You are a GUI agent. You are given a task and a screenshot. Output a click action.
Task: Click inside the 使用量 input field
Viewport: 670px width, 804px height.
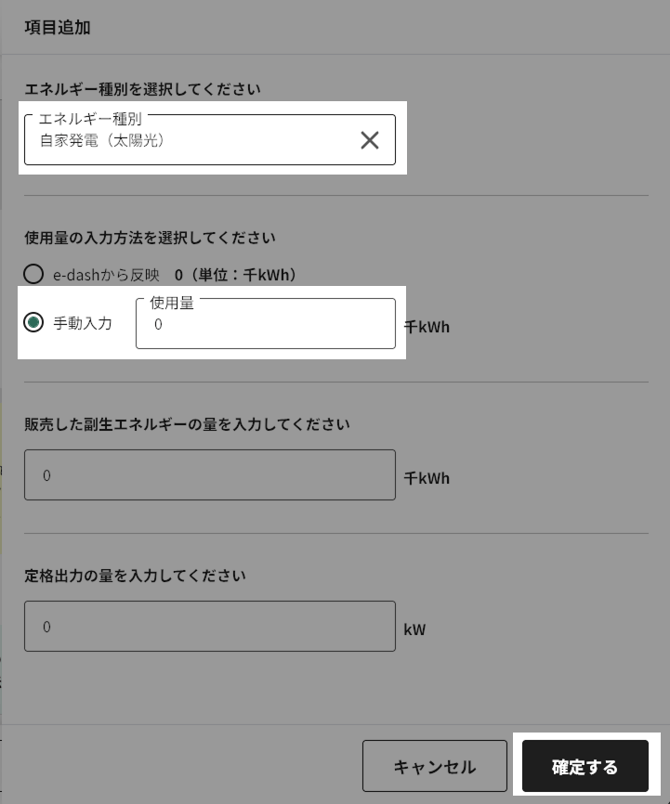[x=265, y=327]
